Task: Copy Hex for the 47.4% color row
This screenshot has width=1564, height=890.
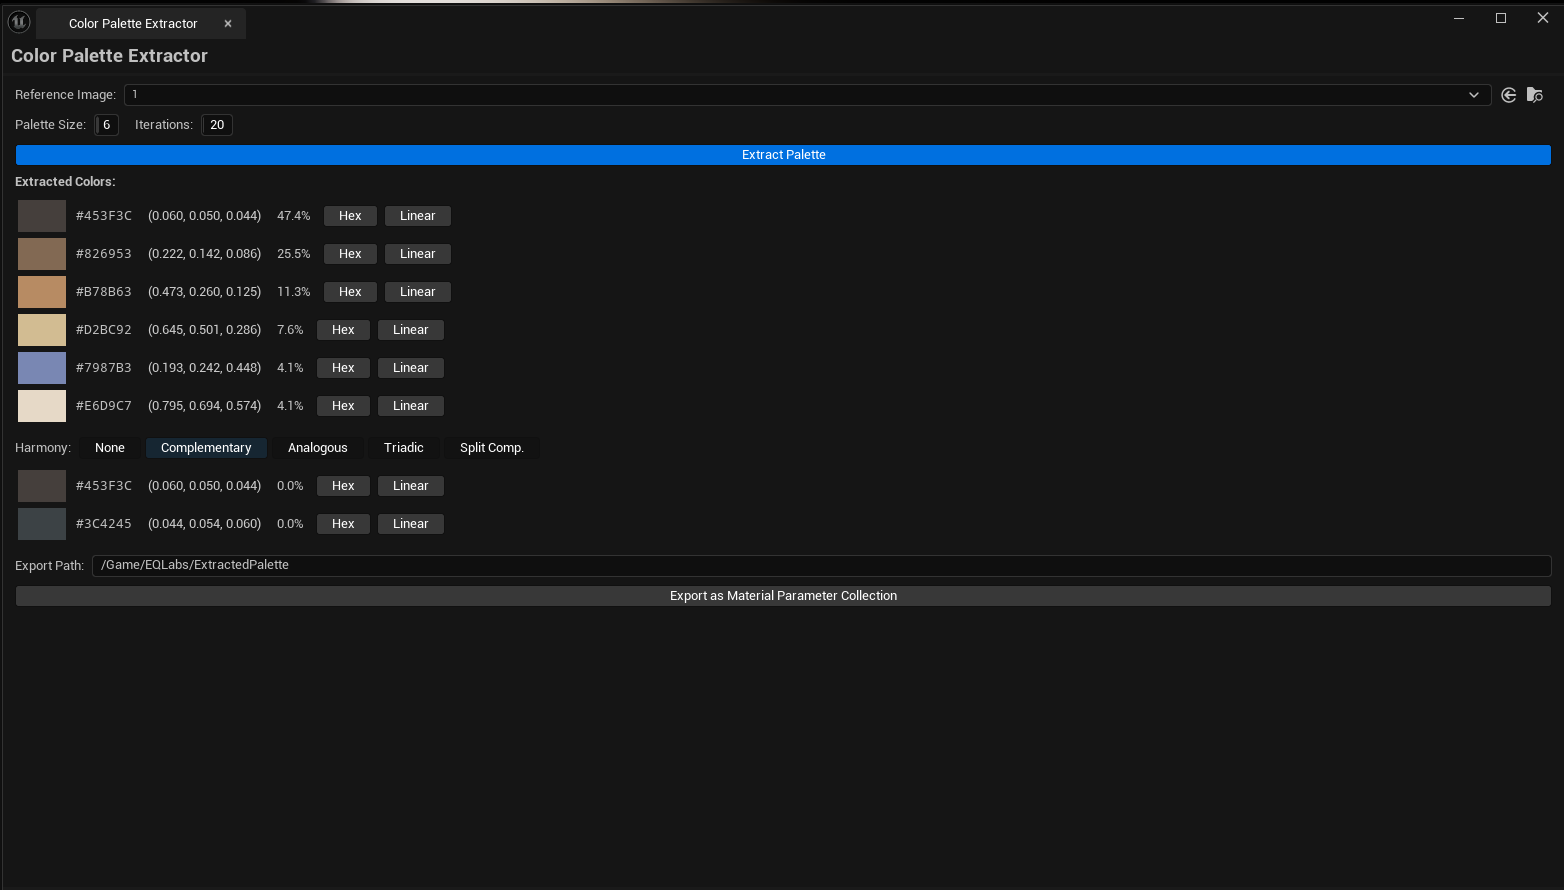Action: click(350, 216)
